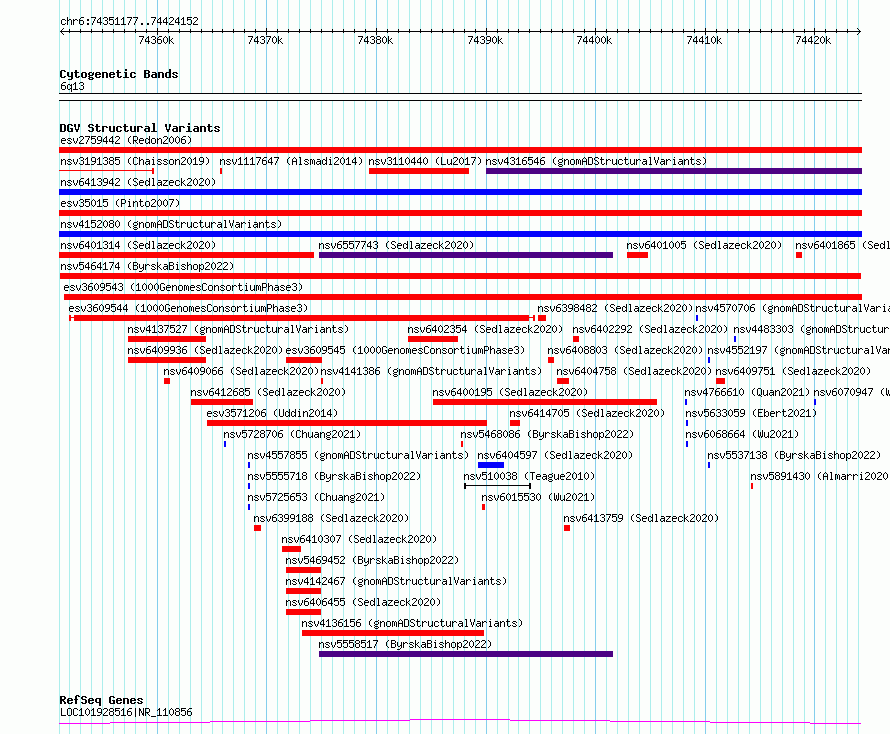Open nsv6401314 (Sedlazeck2020) variant label
Screen dimensions: 890x734
click(138, 245)
